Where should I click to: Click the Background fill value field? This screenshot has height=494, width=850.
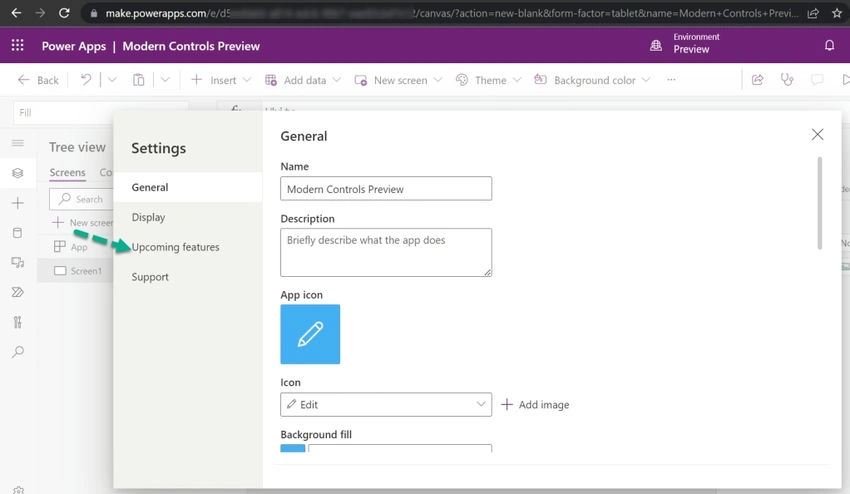pyautogui.click(x=400, y=448)
